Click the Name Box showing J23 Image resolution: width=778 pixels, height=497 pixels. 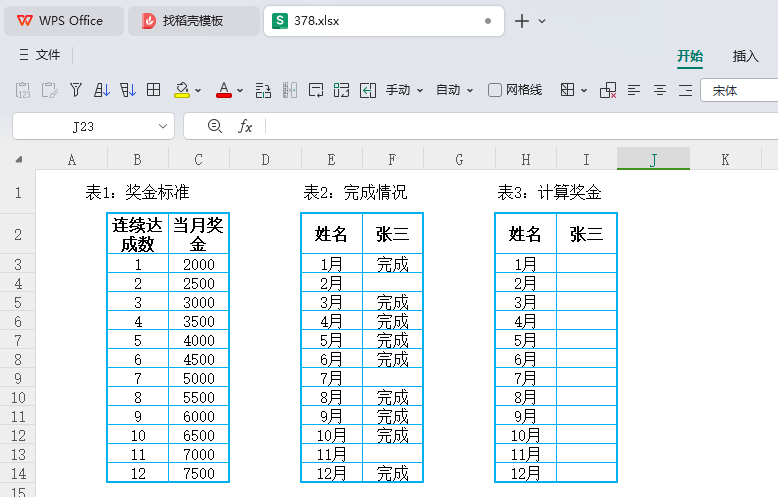pyautogui.click(x=83, y=126)
